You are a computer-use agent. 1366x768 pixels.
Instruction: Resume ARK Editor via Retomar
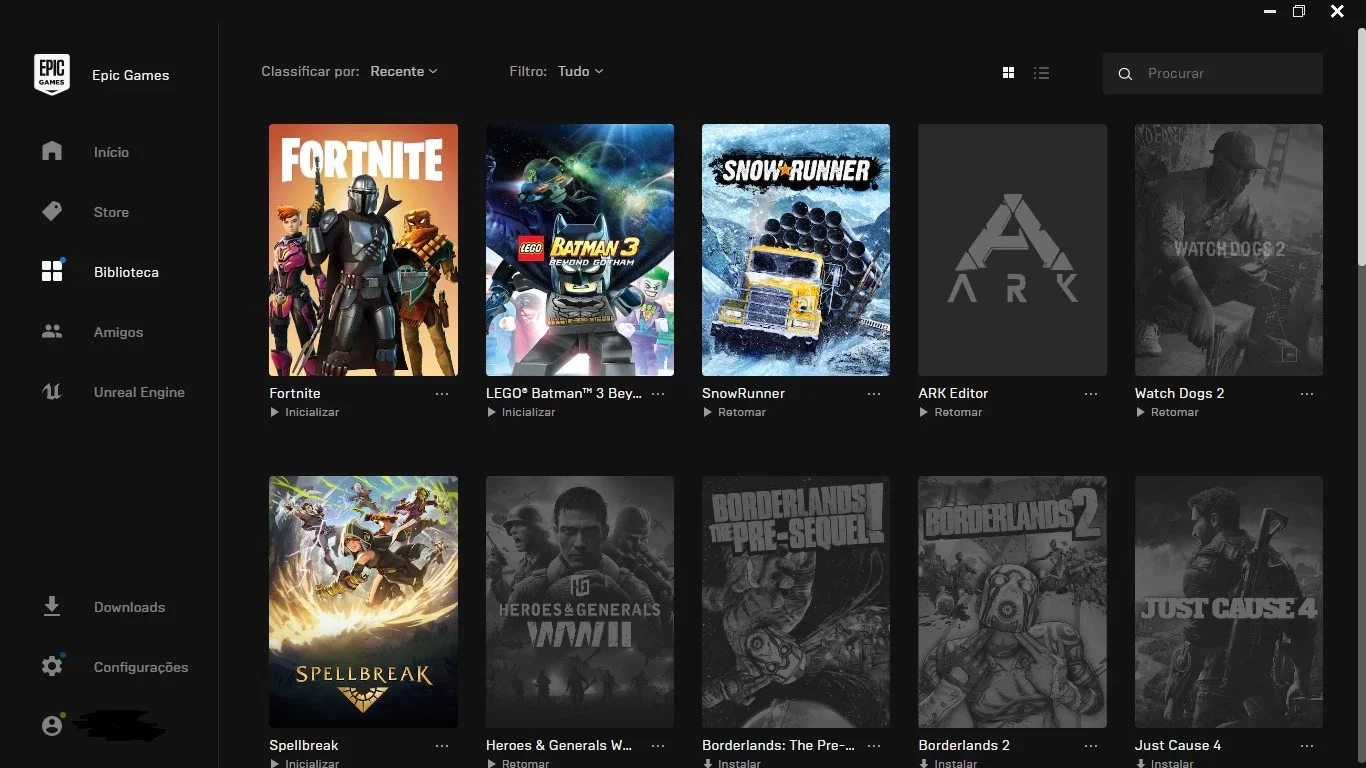(x=951, y=412)
